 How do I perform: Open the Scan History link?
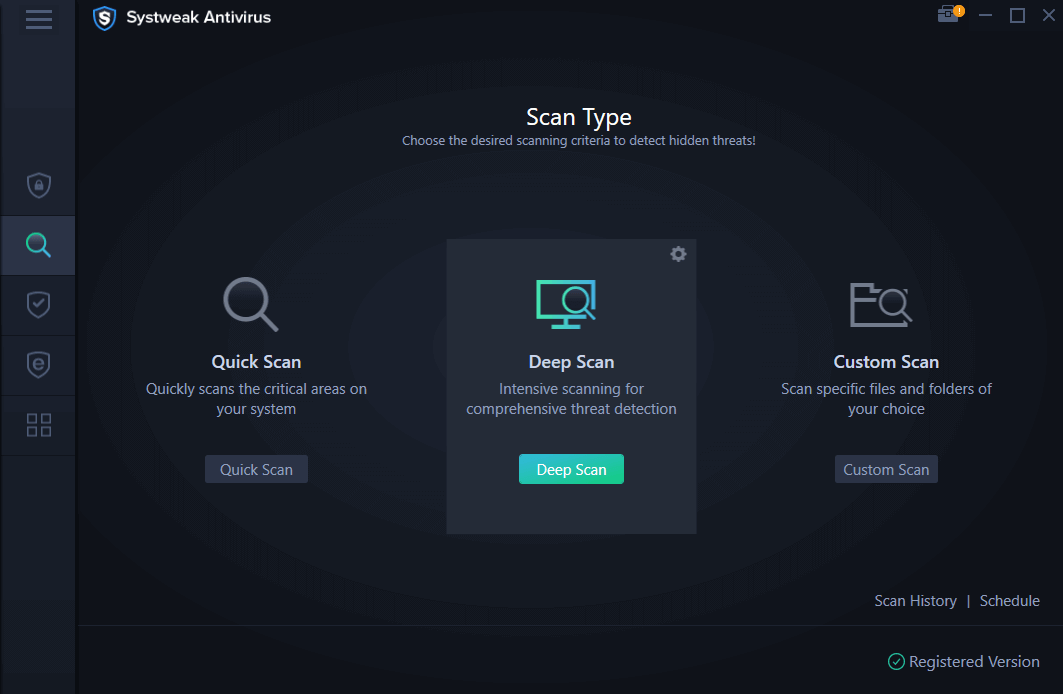(x=915, y=600)
